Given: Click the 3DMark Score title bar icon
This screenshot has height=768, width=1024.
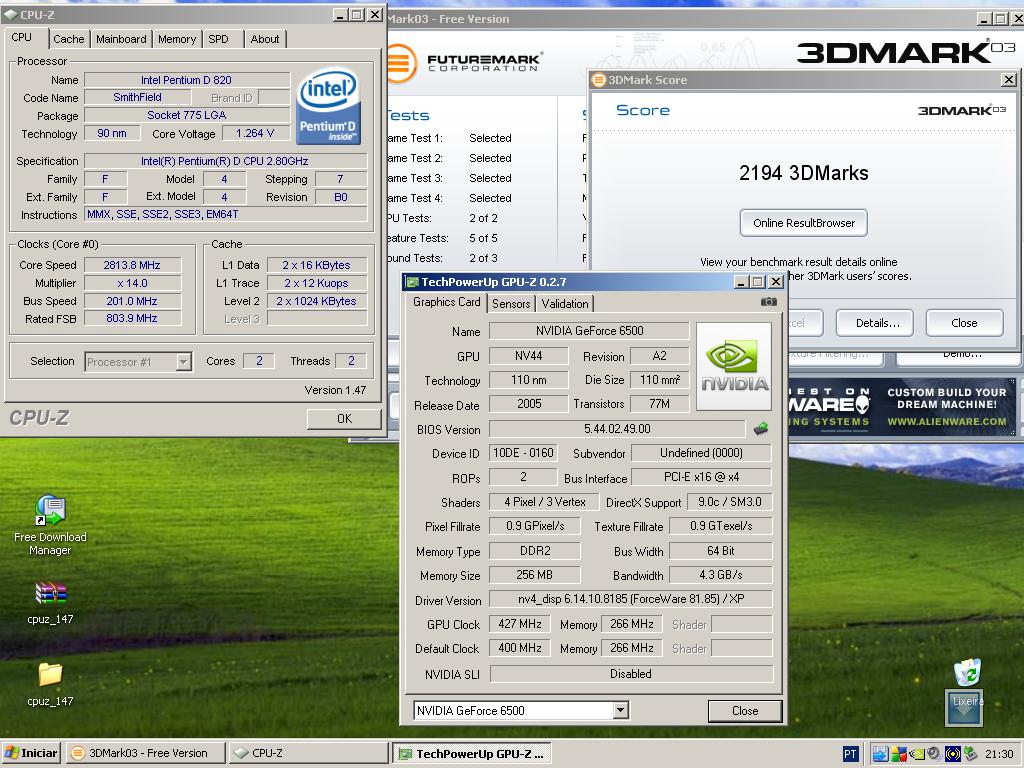Looking at the screenshot, I should 599,80.
